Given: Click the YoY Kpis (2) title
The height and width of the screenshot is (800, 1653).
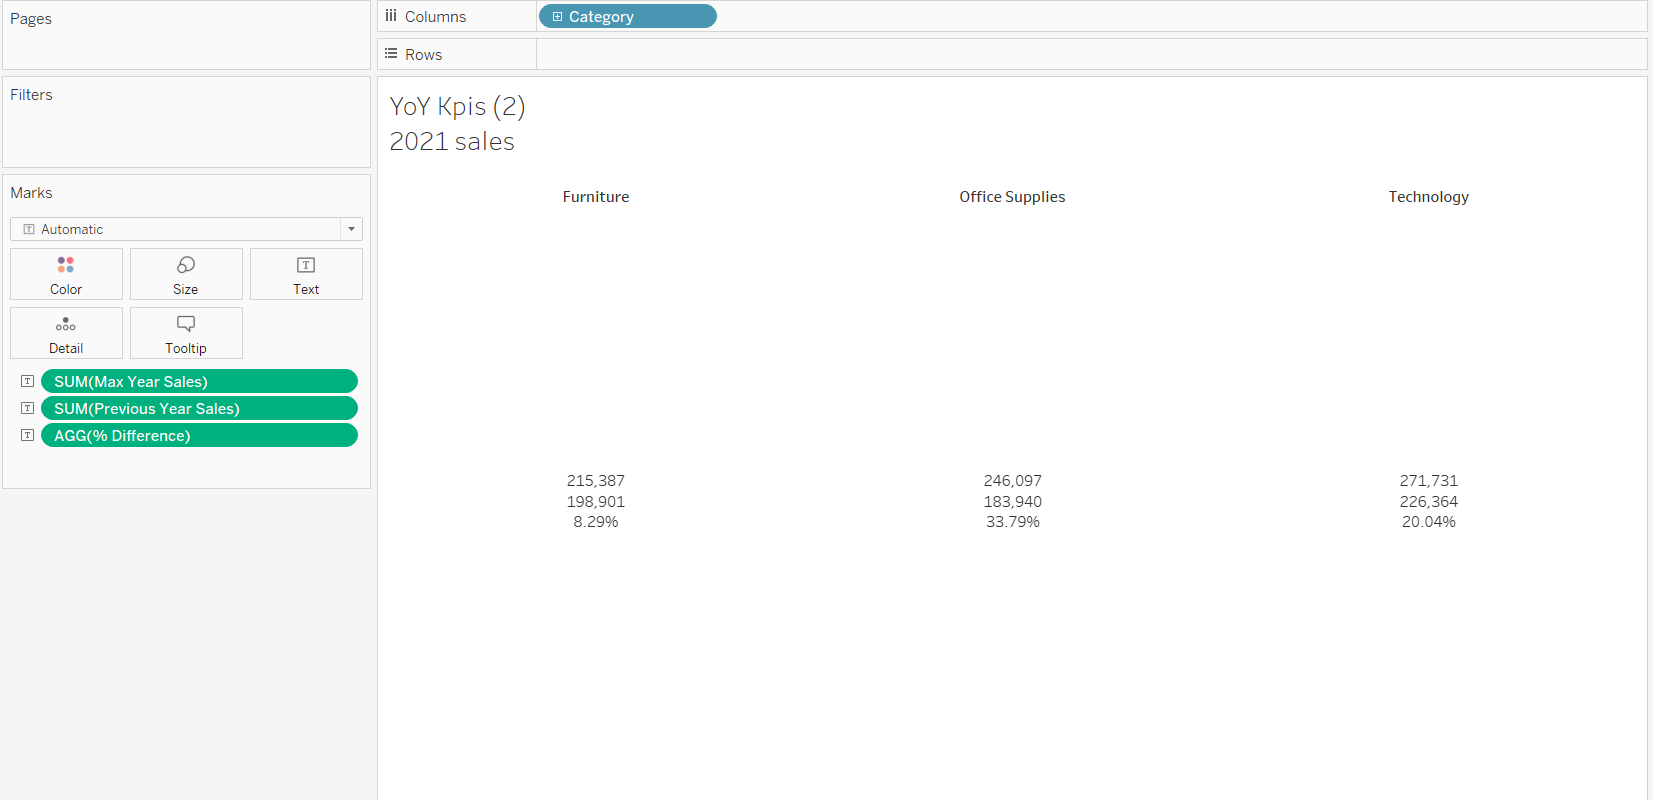Looking at the screenshot, I should 457,106.
